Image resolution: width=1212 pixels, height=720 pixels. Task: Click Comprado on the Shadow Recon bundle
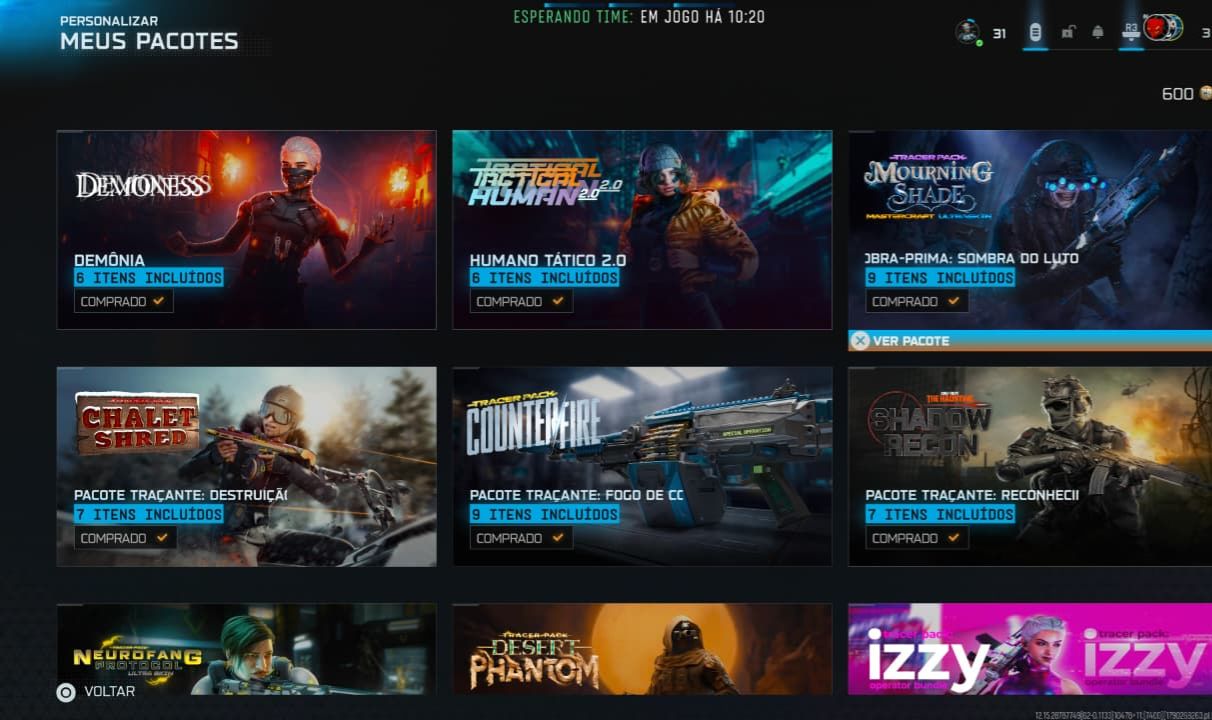pyautogui.click(x=916, y=538)
